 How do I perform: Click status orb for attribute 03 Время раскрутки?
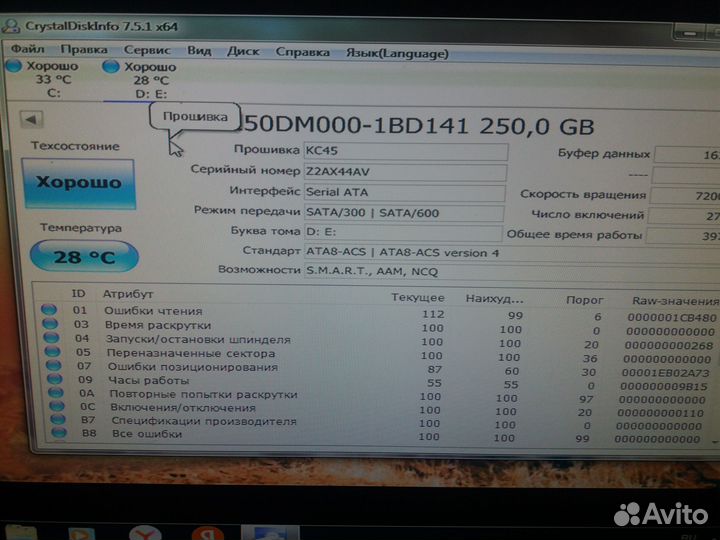point(50,324)
